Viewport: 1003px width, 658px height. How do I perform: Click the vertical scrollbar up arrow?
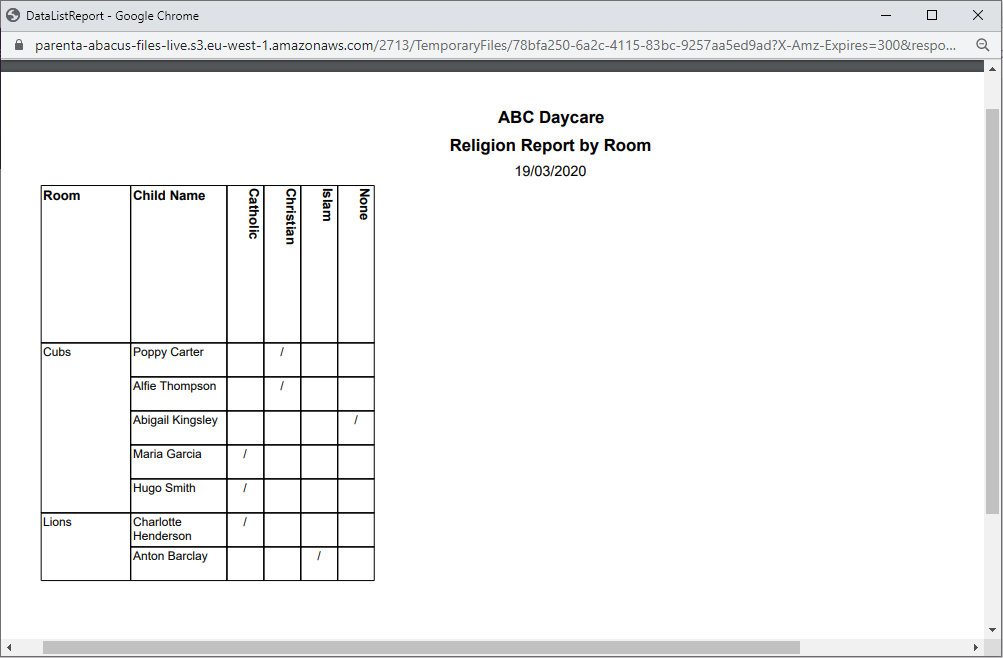992,68
